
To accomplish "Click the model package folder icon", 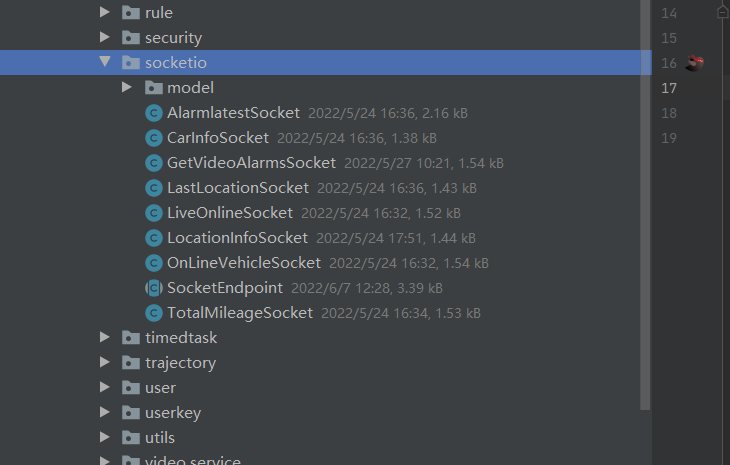I will pos(153,88).
